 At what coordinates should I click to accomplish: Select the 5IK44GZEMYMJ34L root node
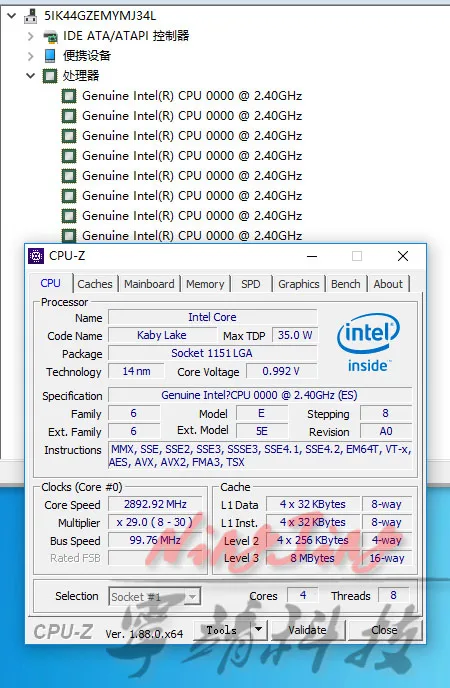pos(100,16)
